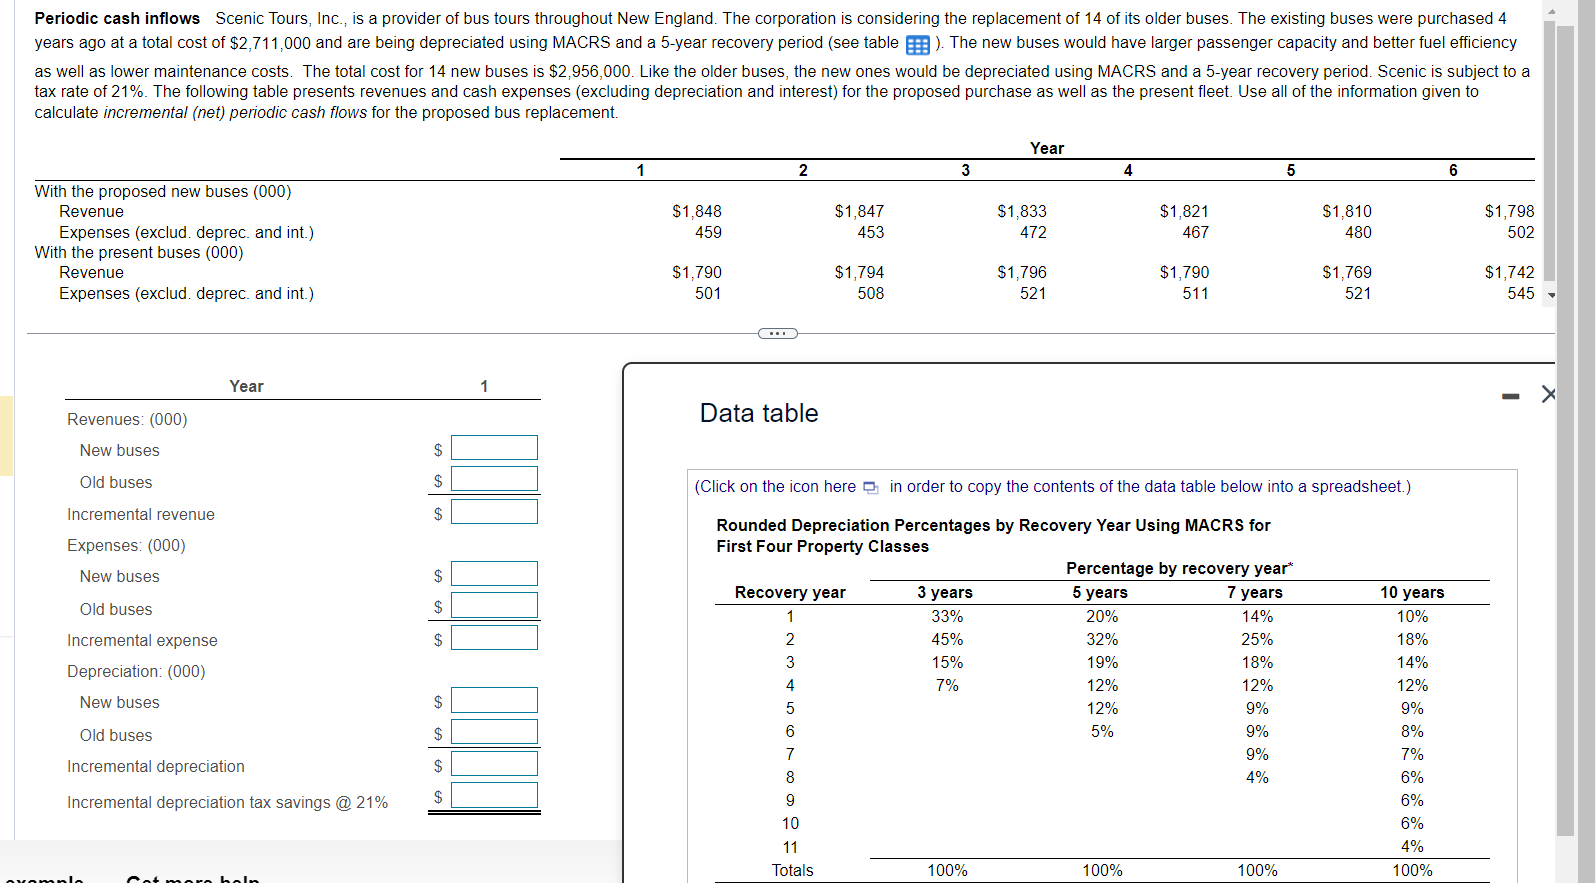Click the Old buses depreciation input
1596x883 pixels.
pos(494,732)
